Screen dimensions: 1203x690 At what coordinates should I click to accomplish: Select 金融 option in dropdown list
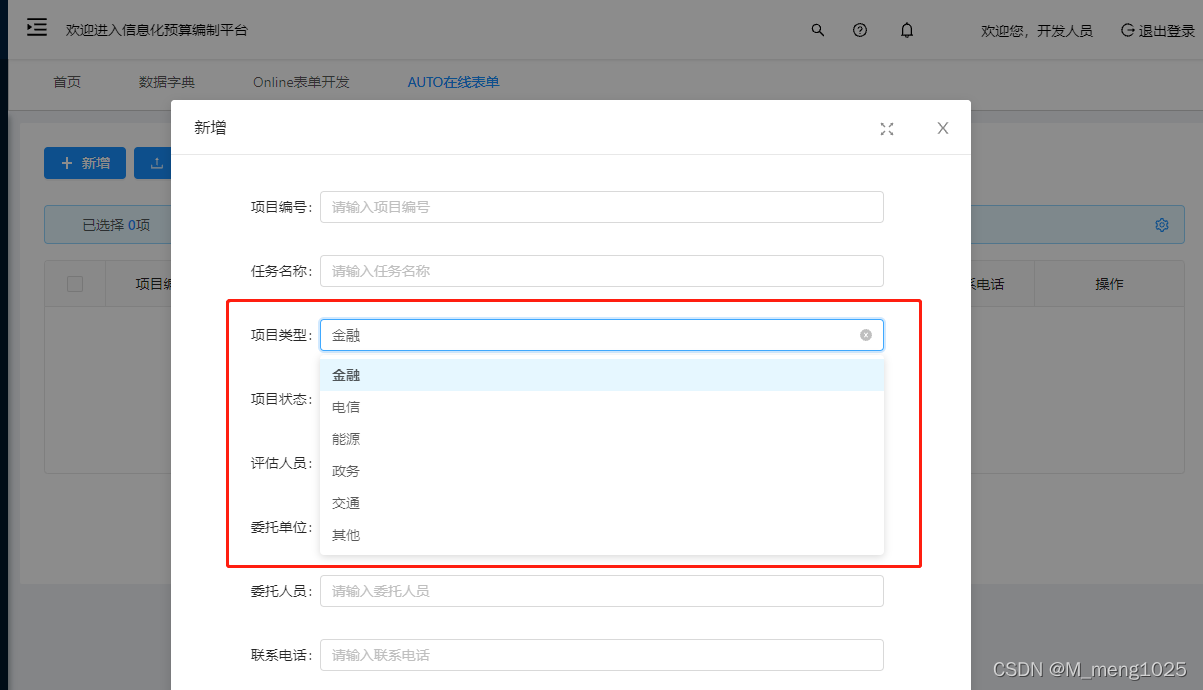coord(602,375)
